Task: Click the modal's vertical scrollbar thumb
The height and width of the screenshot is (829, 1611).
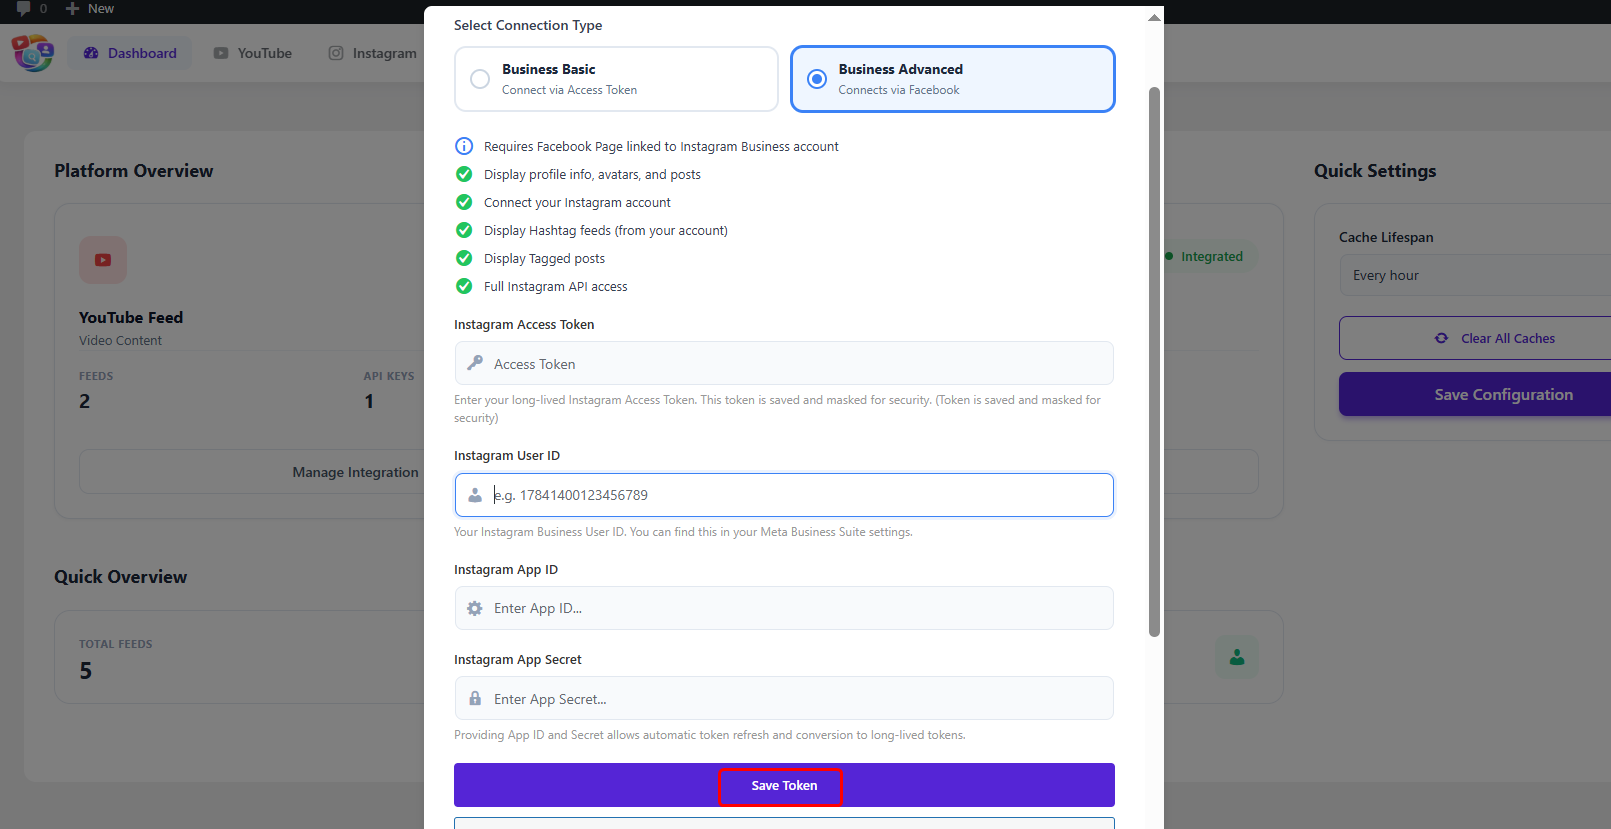Action: (1154, 360)
